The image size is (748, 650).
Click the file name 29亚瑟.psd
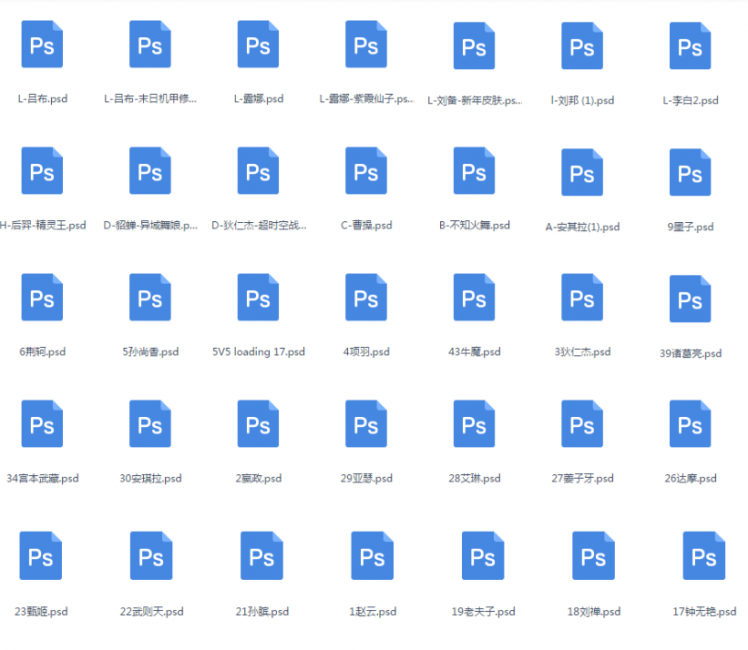click(366, 478)
